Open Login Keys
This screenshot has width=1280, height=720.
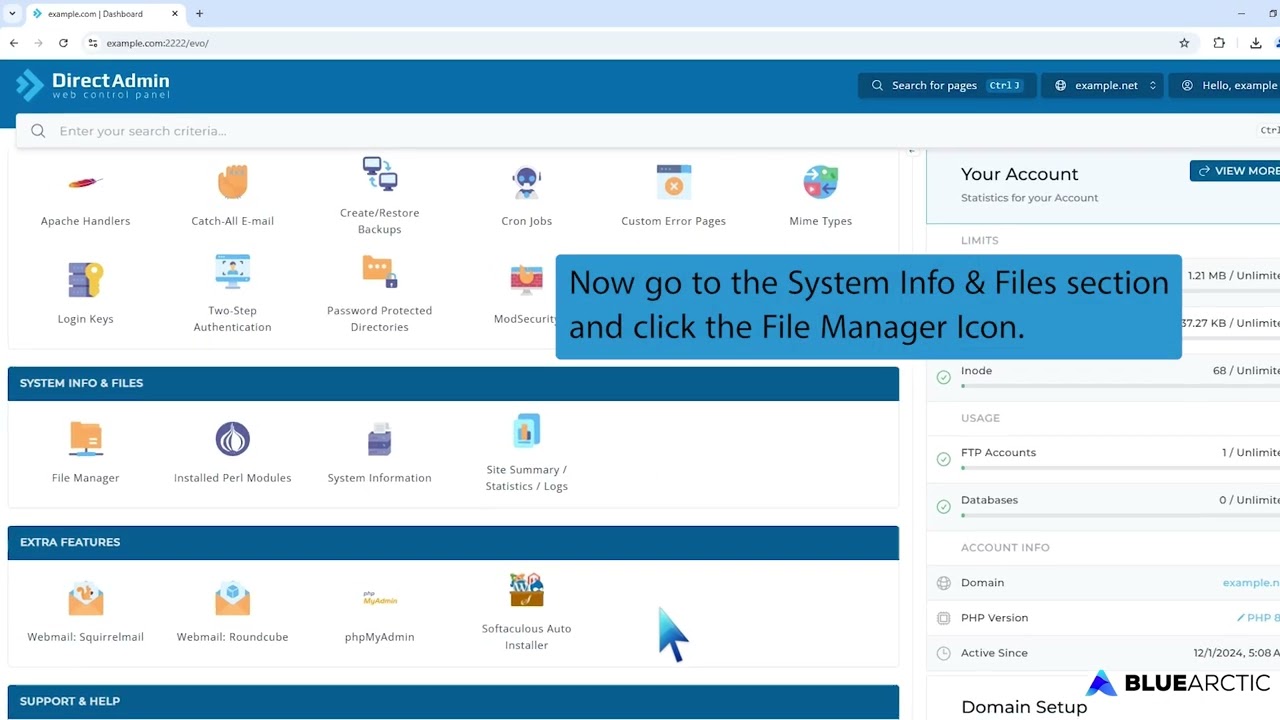pos(85,280)
